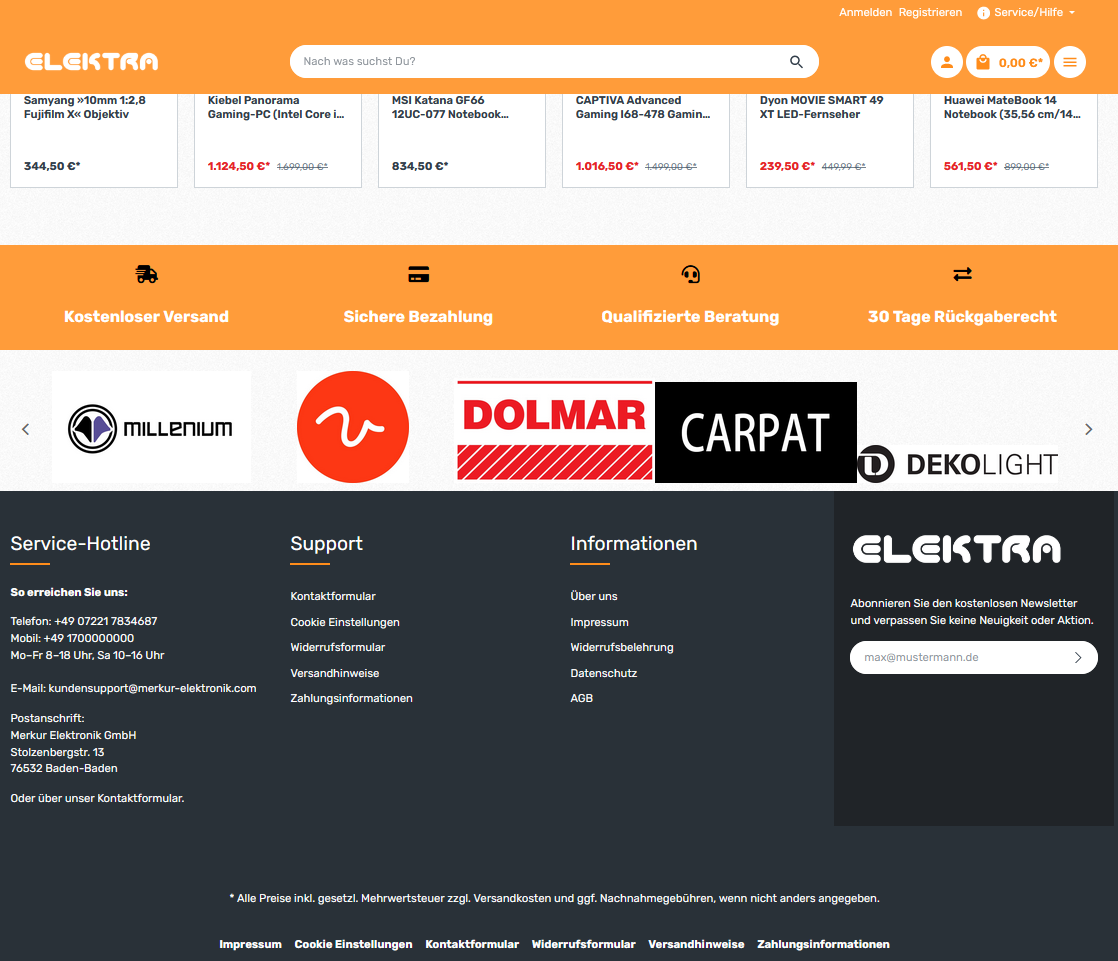
Task: Click 30 Tage Rückgaberecht text
Action: (962, 317)
